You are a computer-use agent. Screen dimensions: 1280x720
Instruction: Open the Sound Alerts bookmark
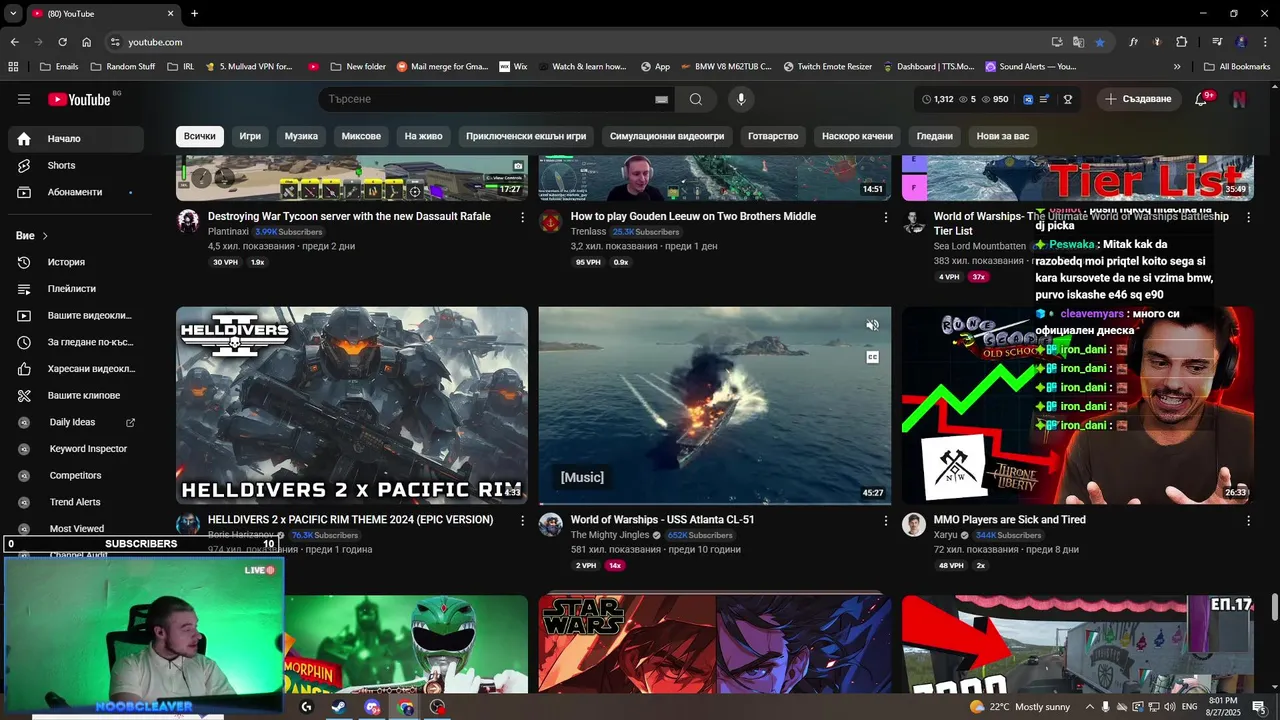pos(1031,67)
